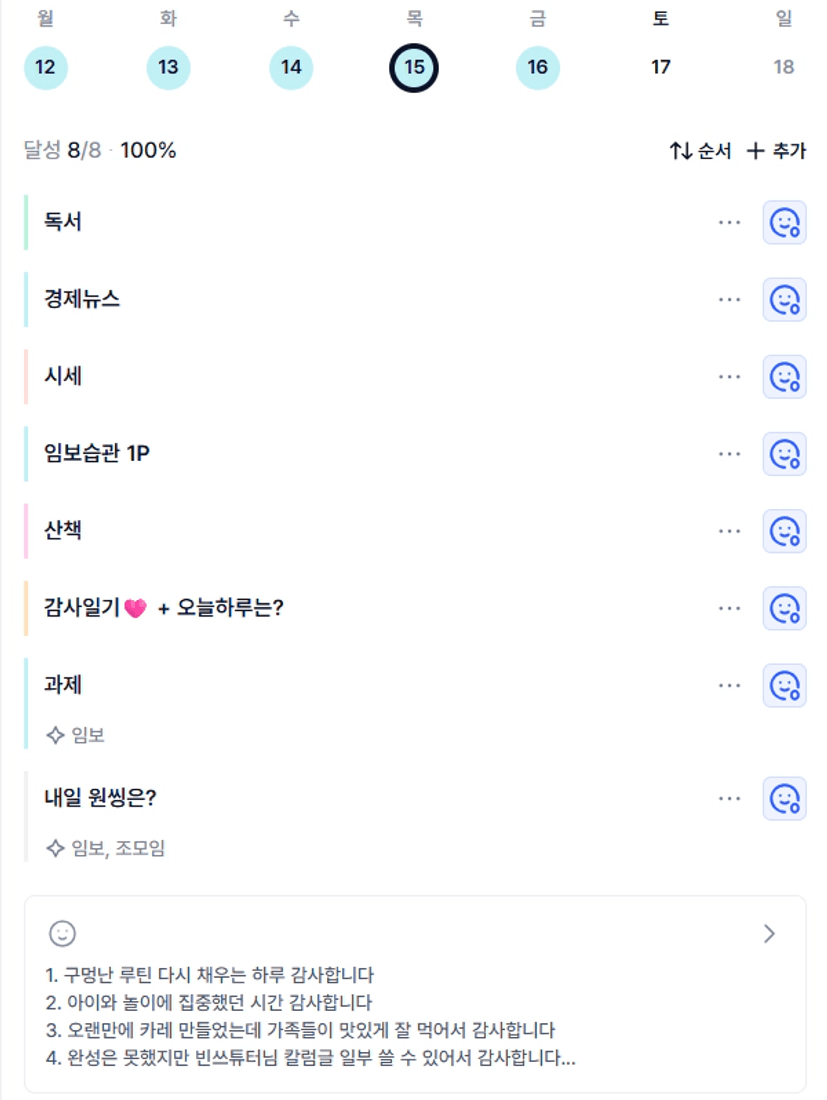Image resolution: width=827 pixels, height=1100 pixels.
Task: Toggle the 시세 habit item
Action: point(63,377)
